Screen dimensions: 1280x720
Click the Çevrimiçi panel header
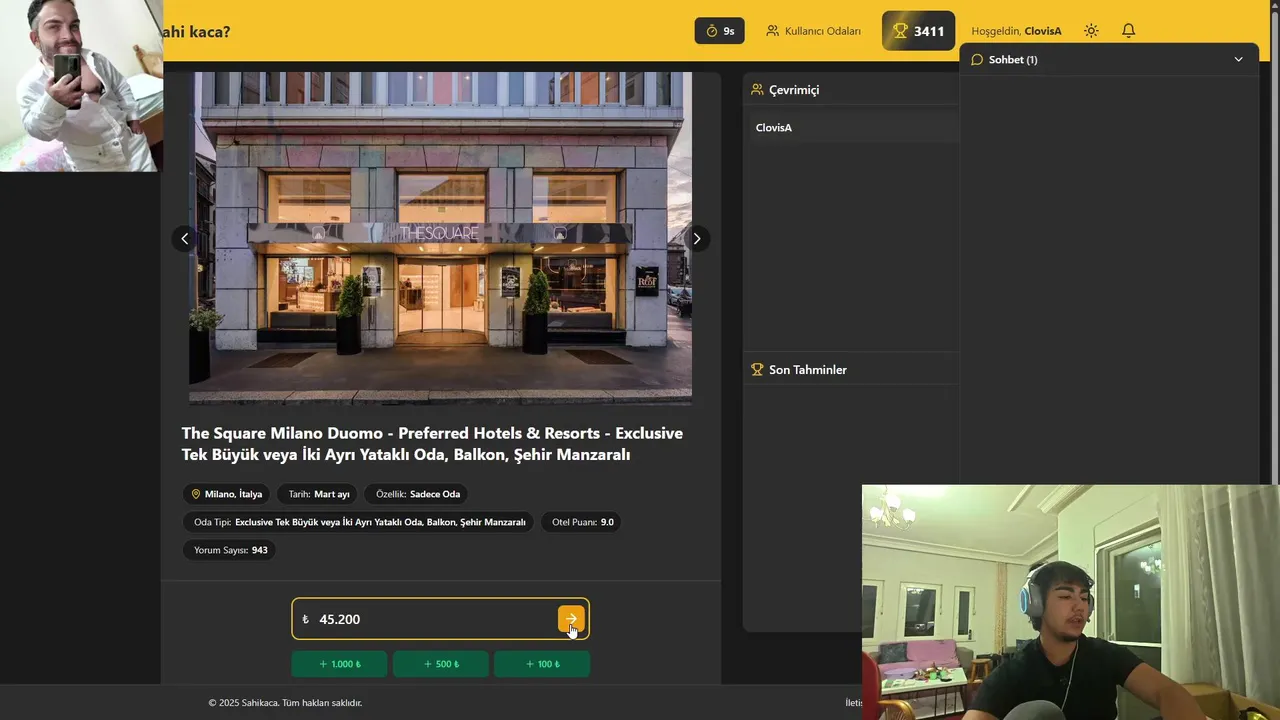point(851,90)
